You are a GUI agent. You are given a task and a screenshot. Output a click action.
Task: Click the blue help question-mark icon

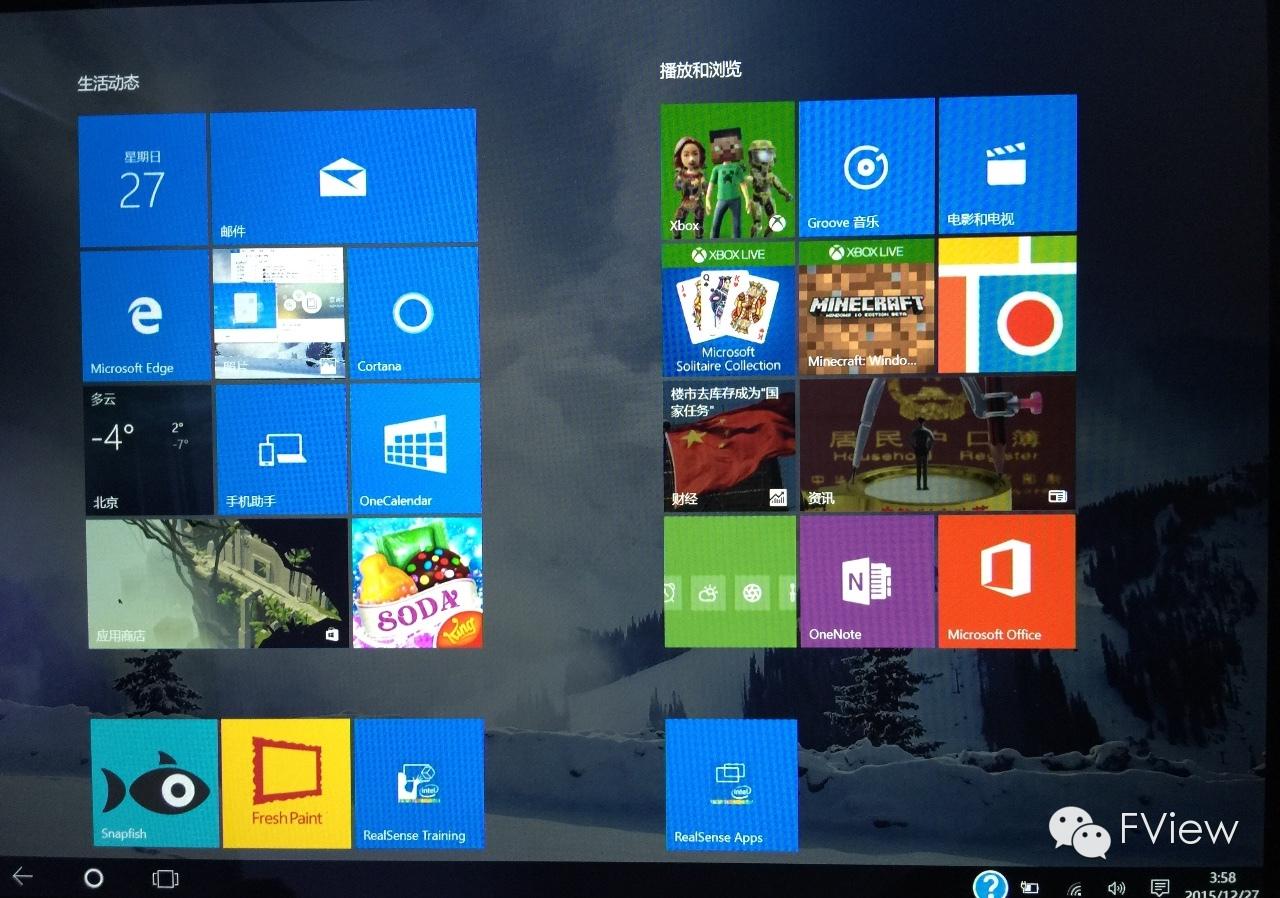[990, 885]
